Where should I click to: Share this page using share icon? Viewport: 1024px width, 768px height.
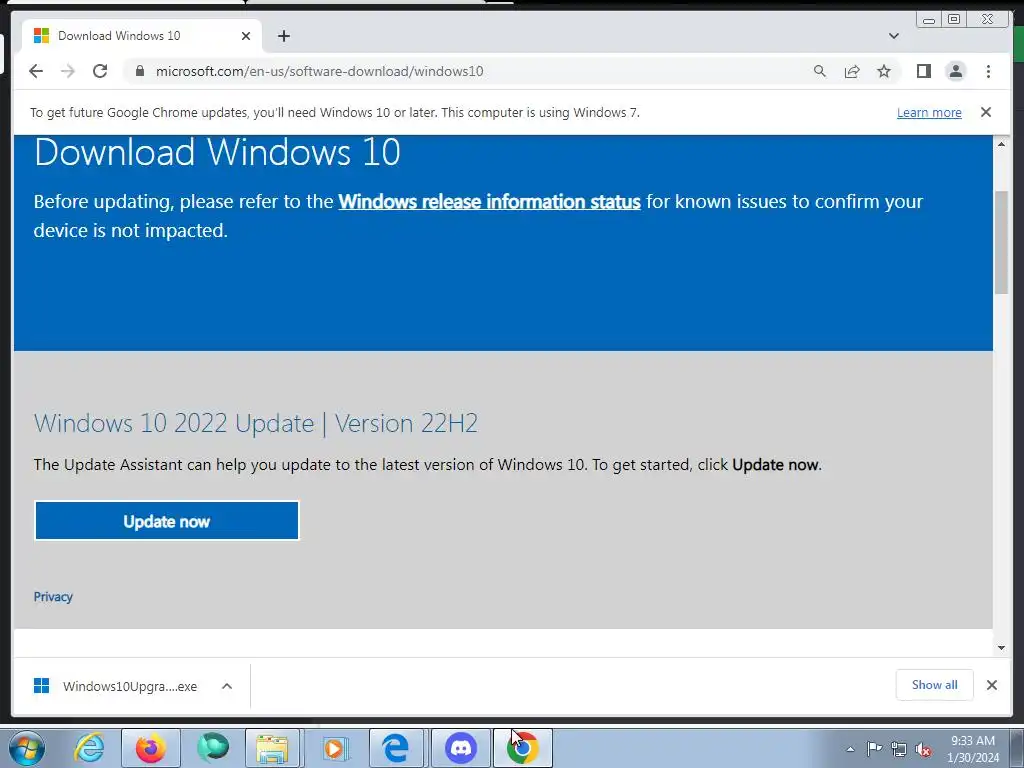tap(852, 71)
